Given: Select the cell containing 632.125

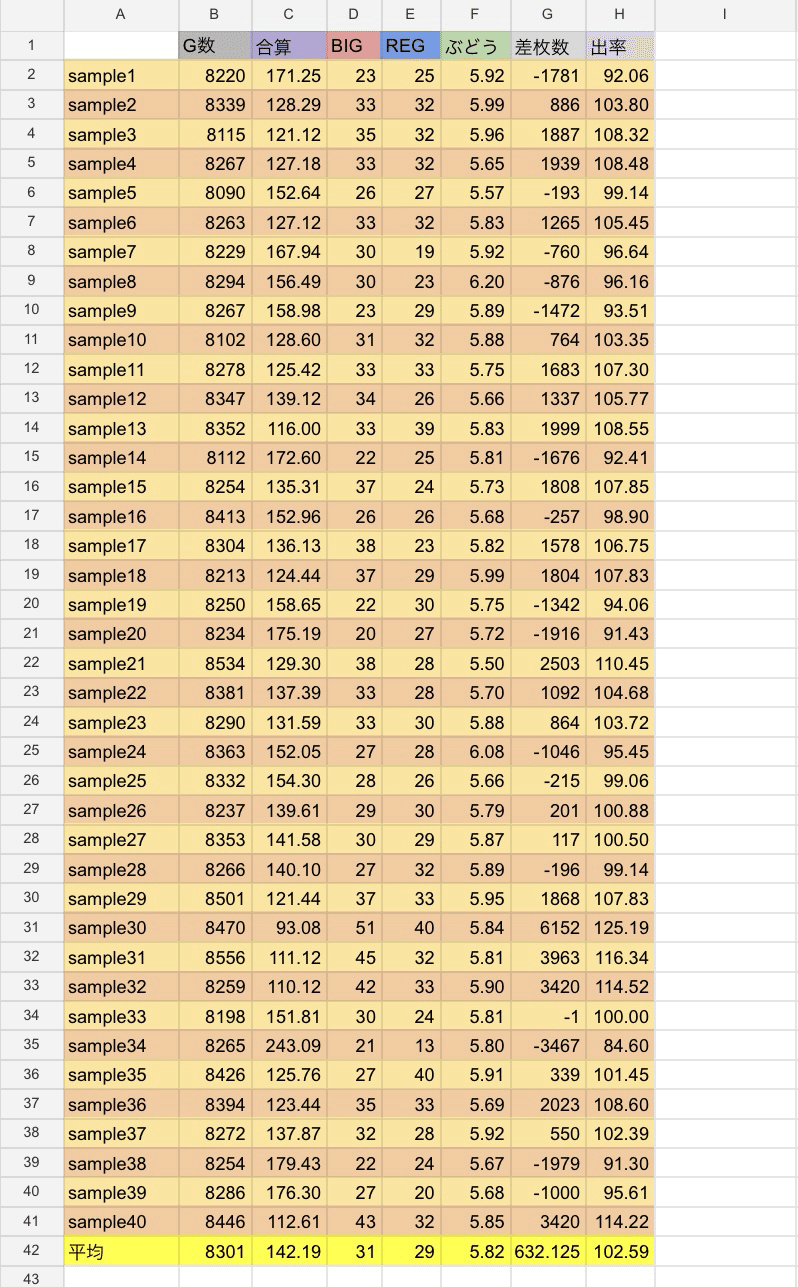Looking at the screenshot, I should (x=548, y=1251).
